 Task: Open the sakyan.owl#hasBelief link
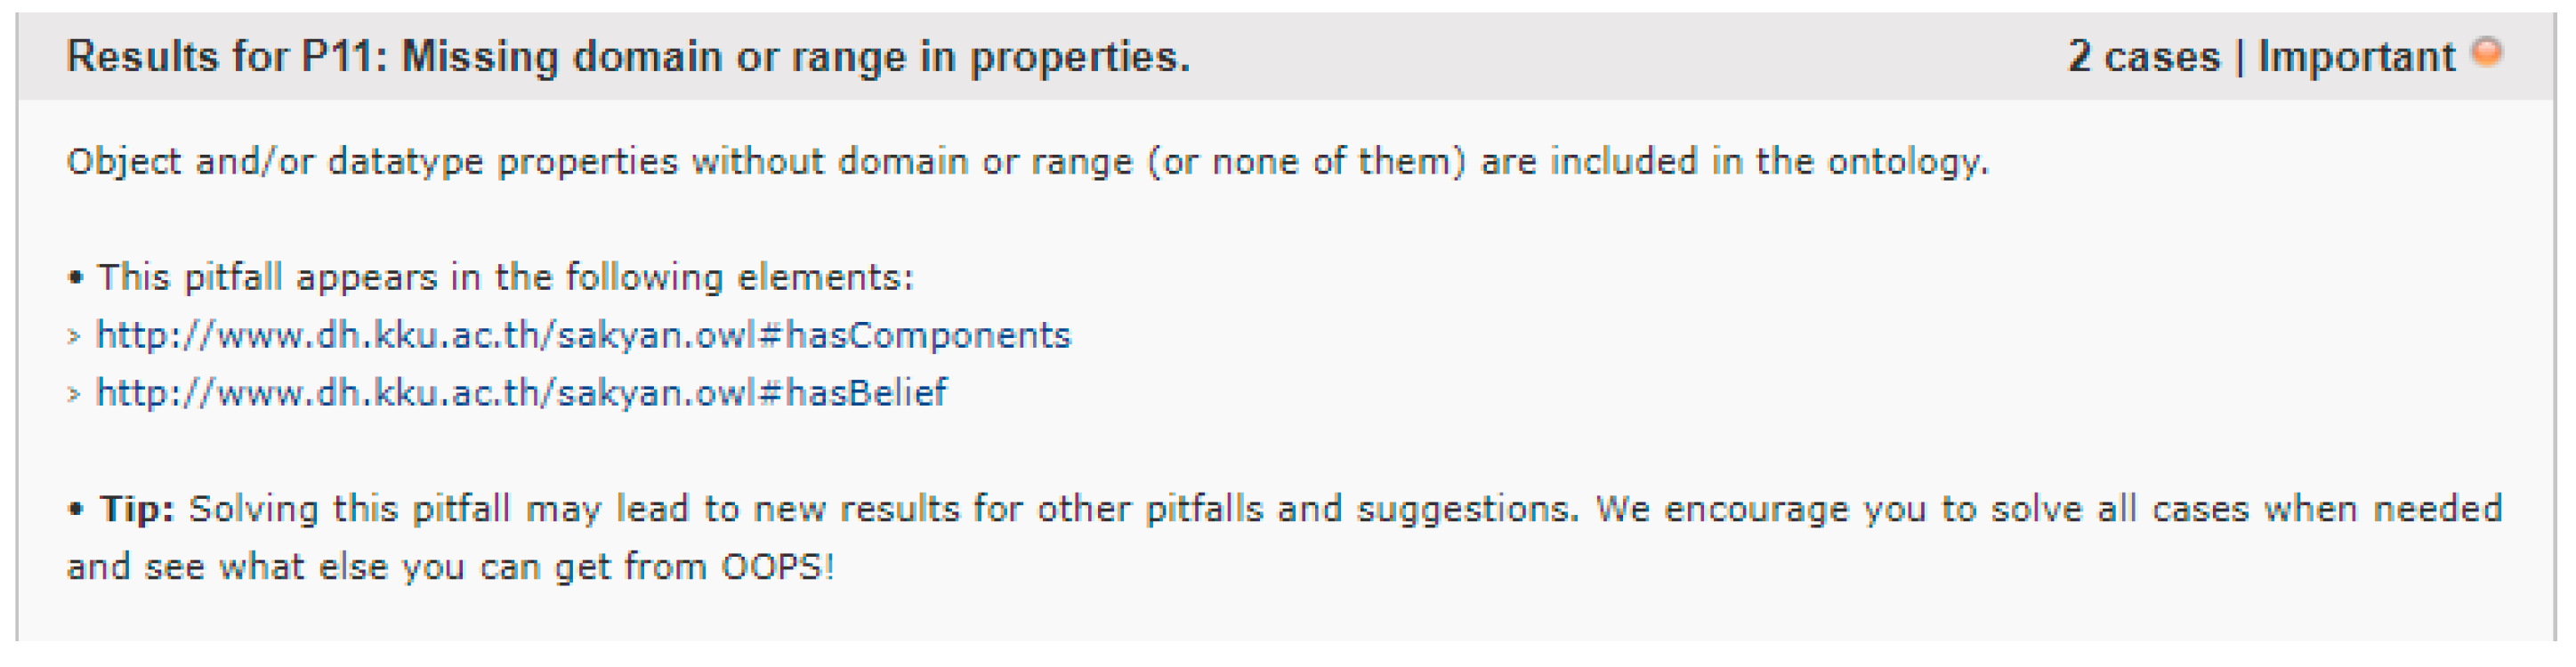point(521,393)
